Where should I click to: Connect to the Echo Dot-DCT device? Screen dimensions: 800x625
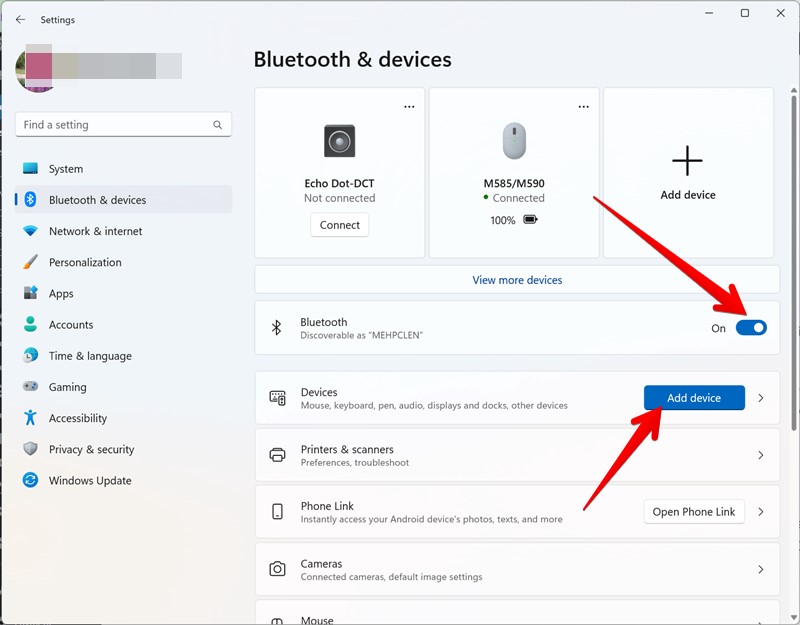[x=339, y=224]
